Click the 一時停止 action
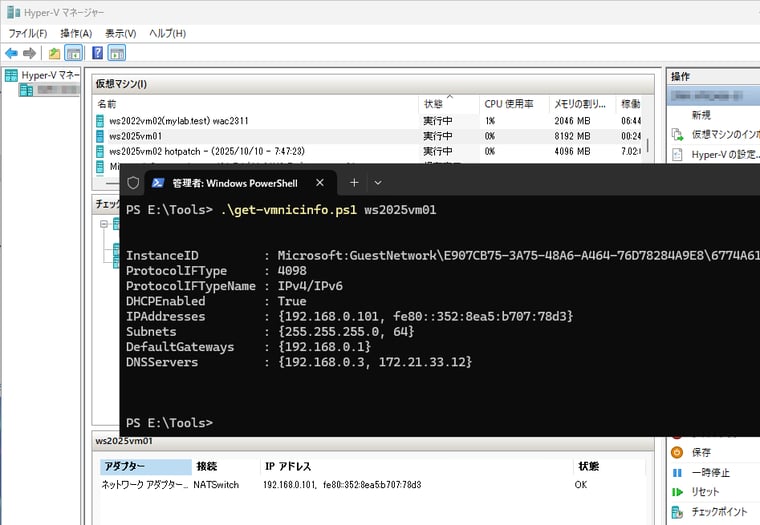 point(711,472)
